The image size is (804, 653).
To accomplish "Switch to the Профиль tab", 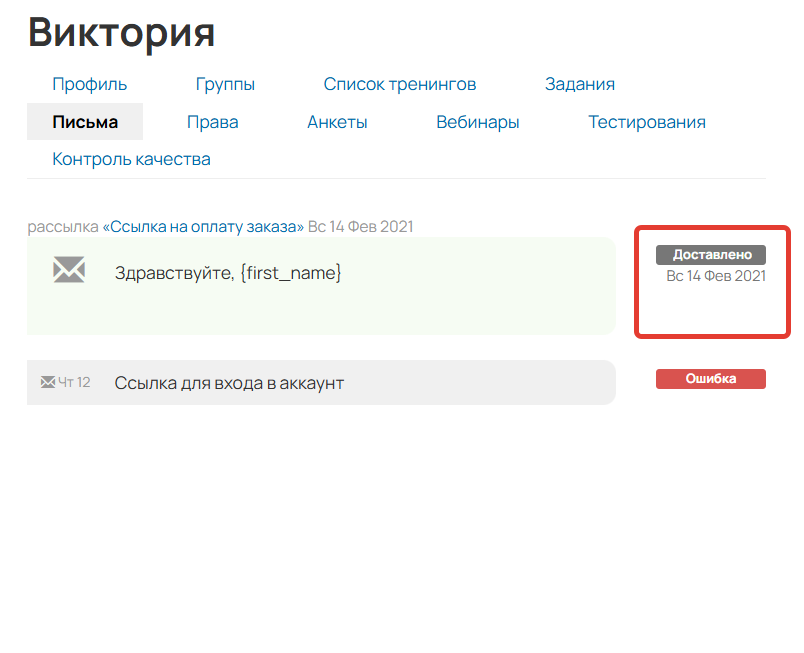I will (88, 84).
